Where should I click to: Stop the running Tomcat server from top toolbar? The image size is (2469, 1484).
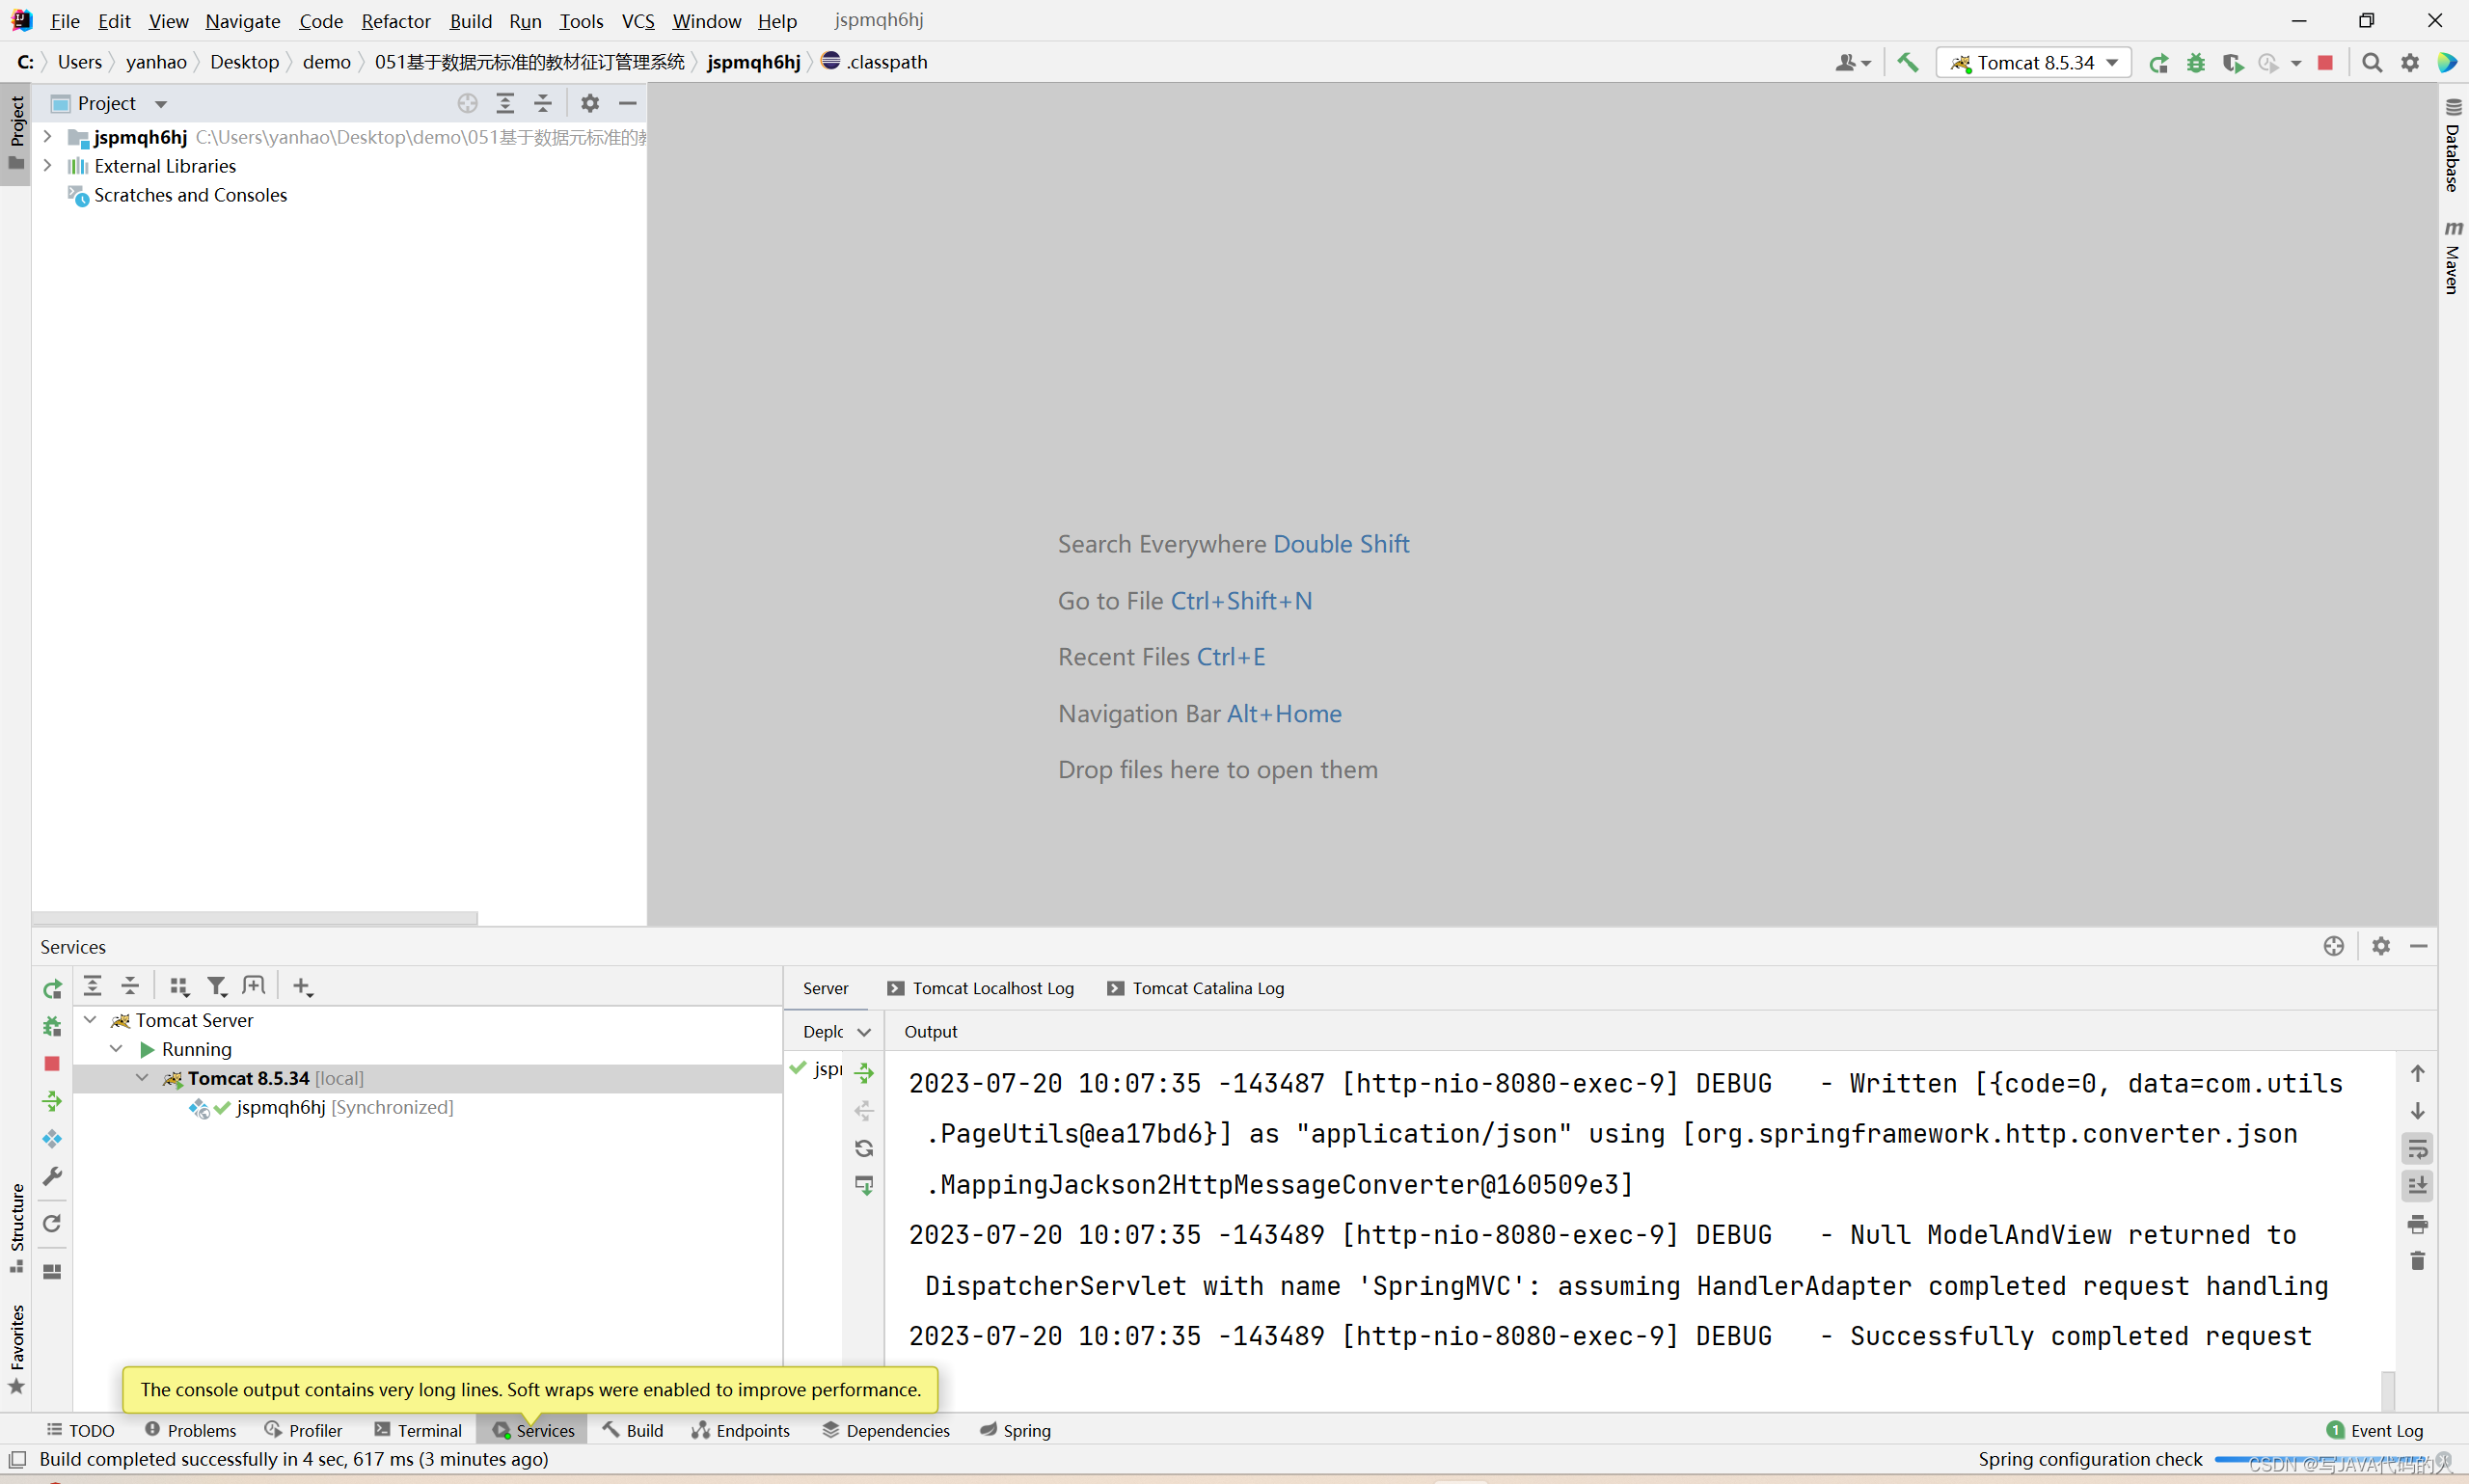coord(2326,62)
